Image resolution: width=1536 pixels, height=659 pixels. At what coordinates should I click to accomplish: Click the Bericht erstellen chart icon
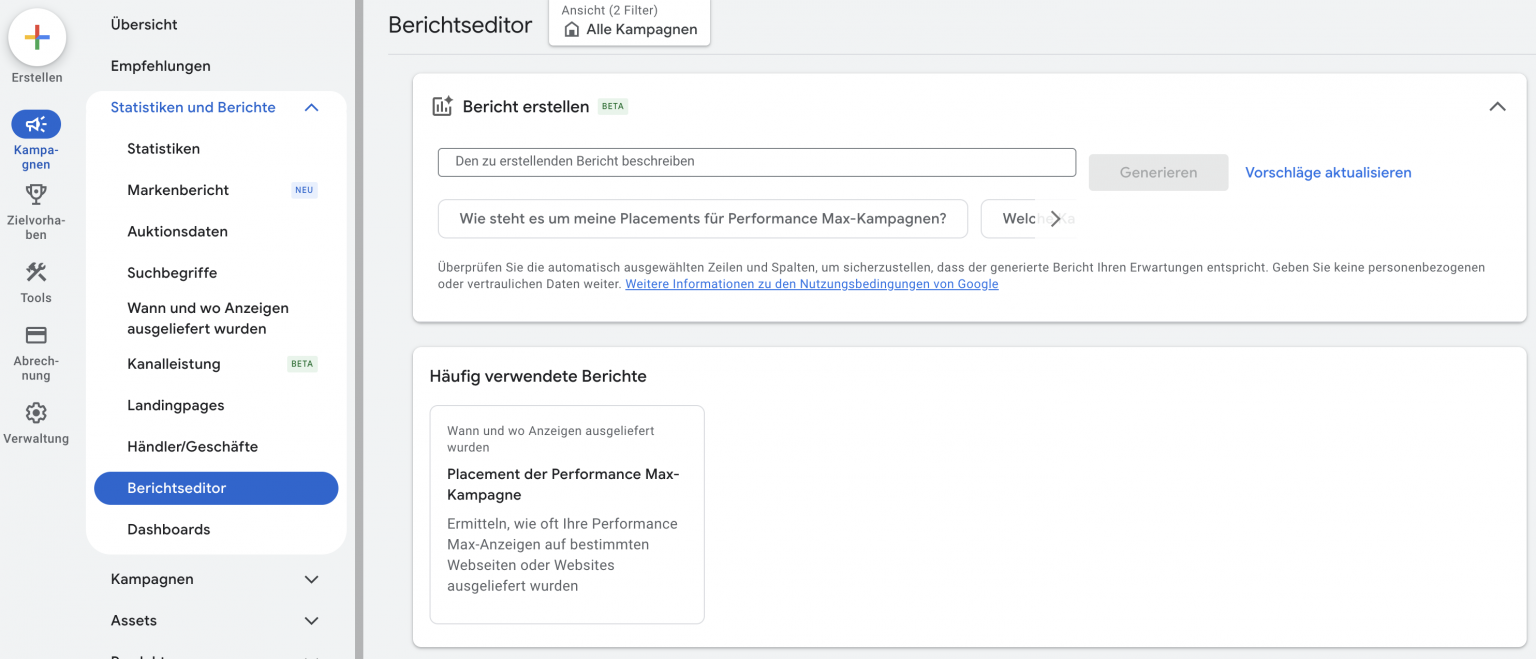click(441, 105)
